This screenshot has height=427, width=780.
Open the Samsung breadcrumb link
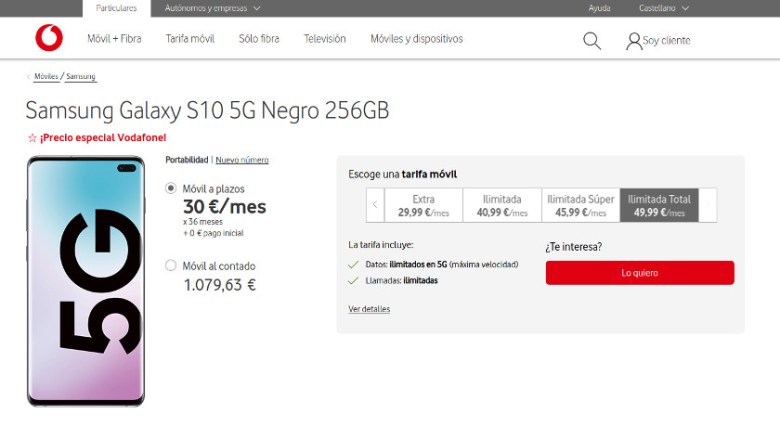pos(81,76)
